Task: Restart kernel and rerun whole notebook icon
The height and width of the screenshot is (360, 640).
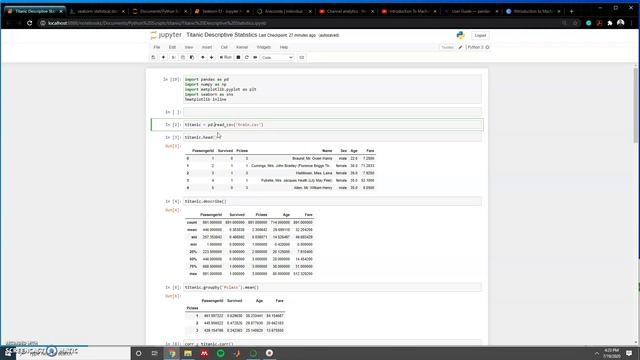Action: [x=255, y=58]
